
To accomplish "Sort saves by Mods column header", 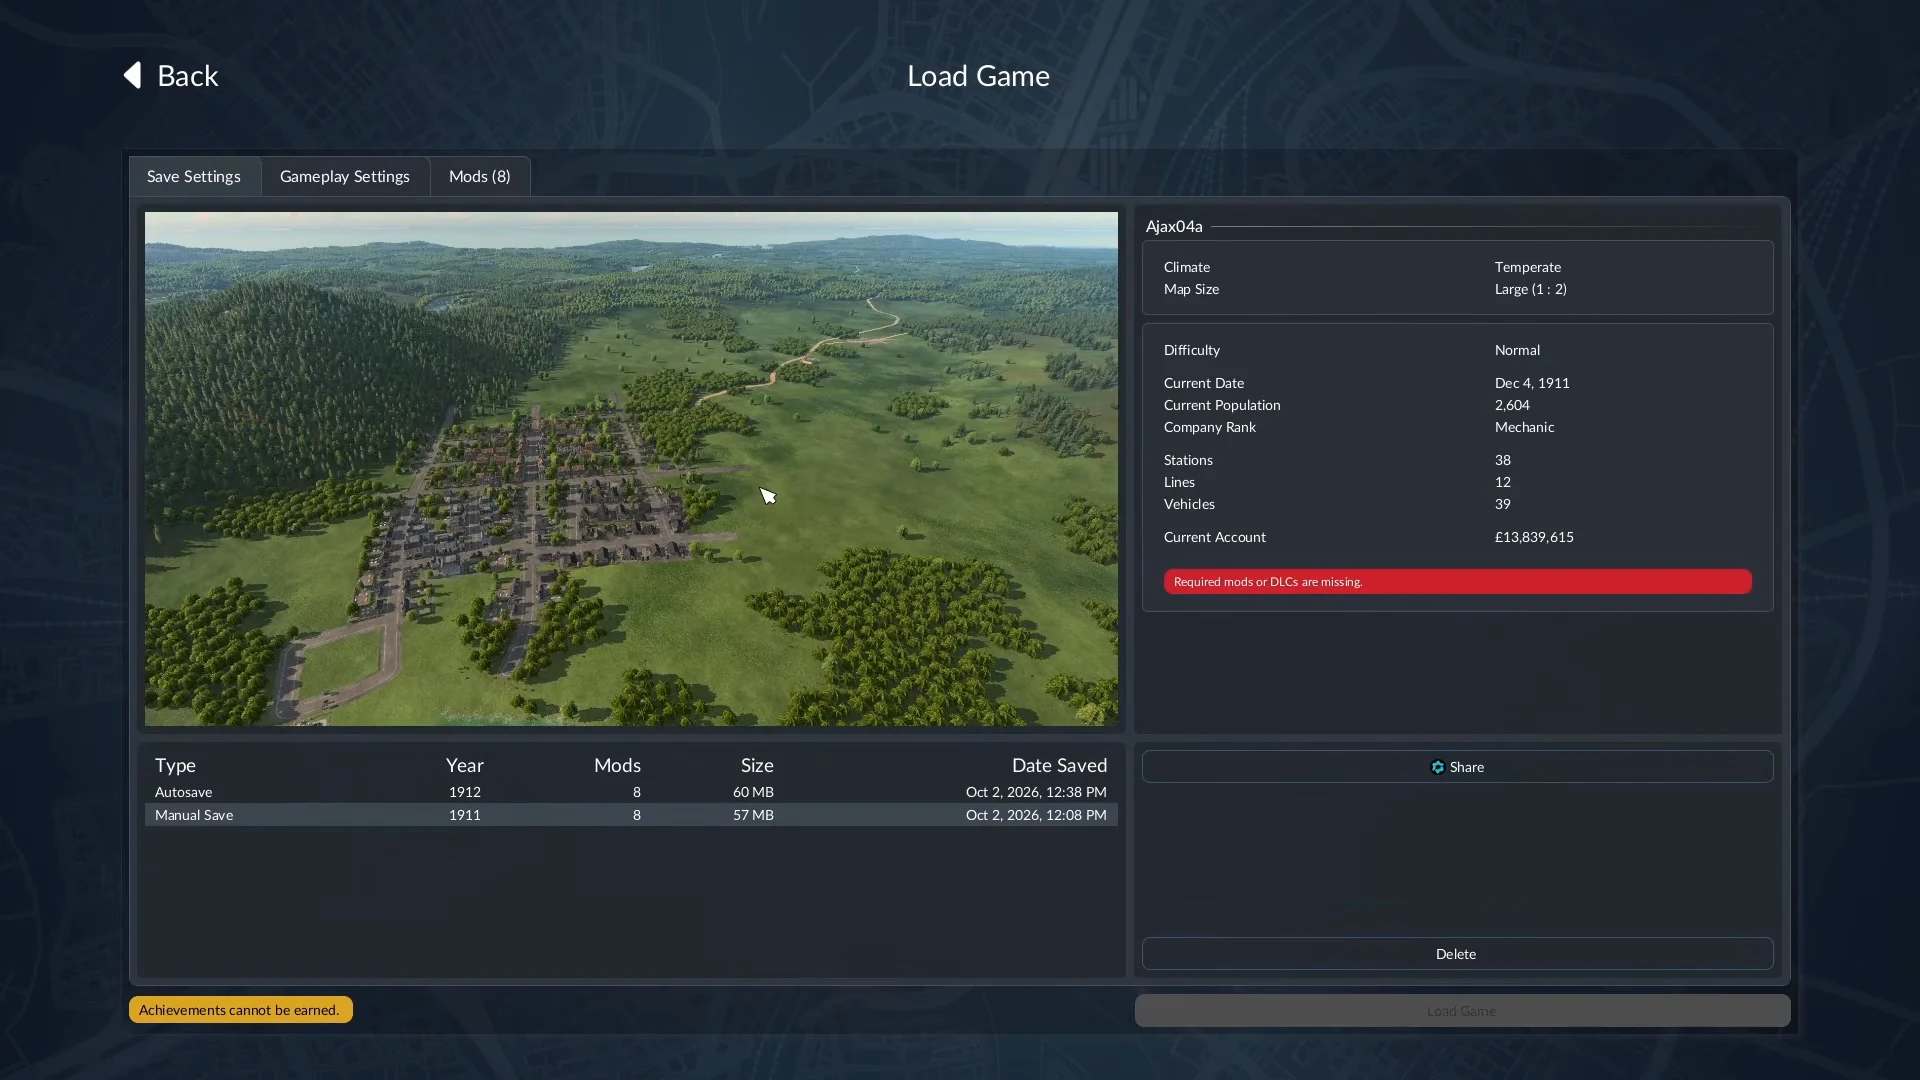I will [617, 765].
